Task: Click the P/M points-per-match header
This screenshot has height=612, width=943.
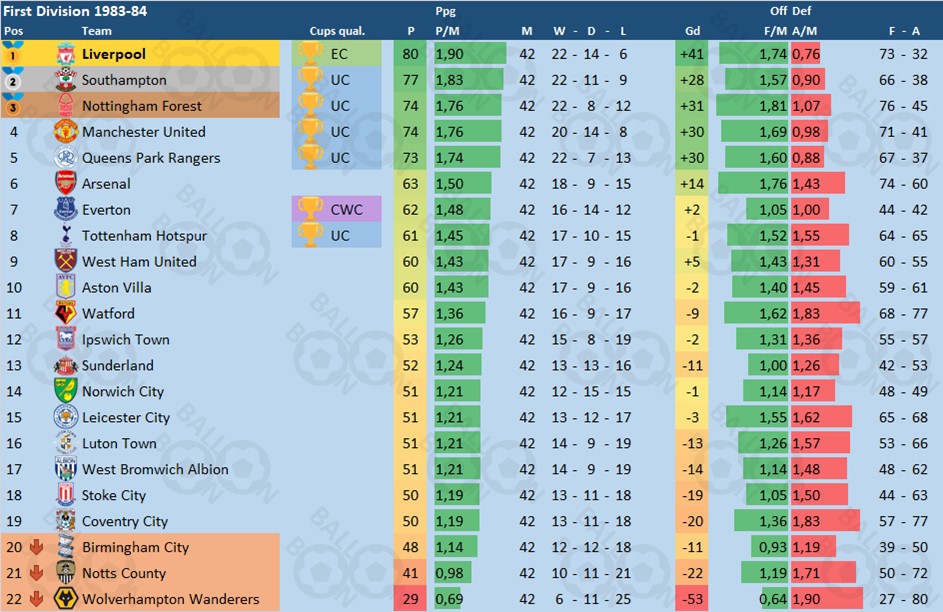Action: [x=447, y=31]
